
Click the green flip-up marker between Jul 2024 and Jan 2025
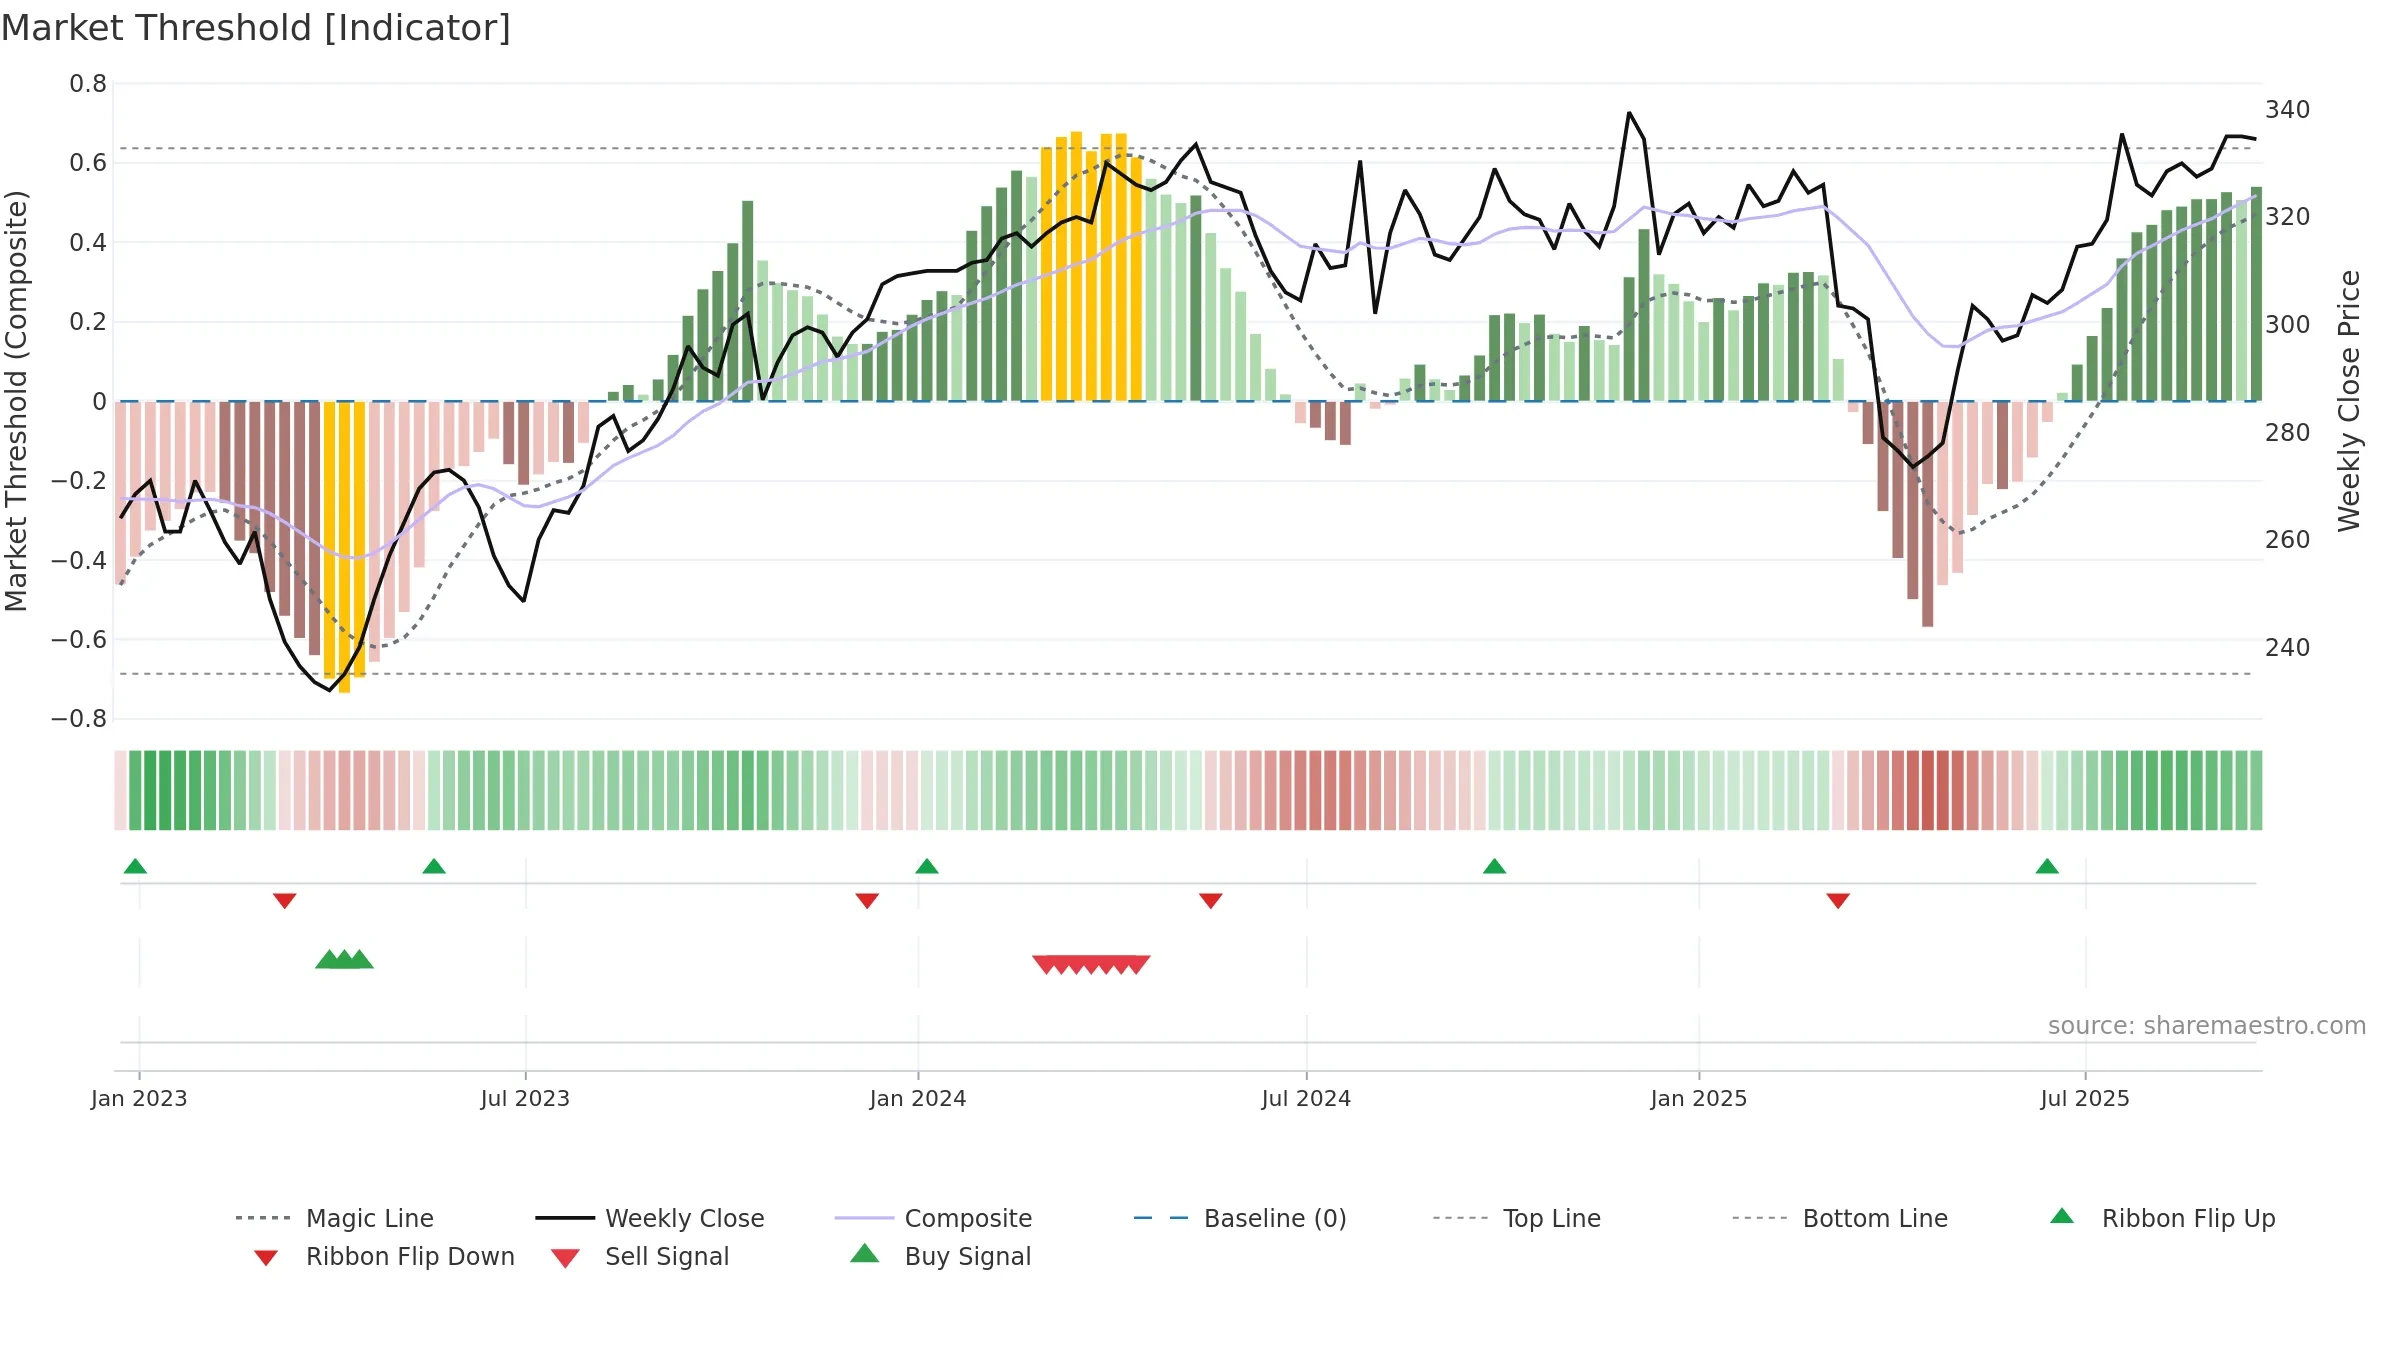coord(1494,866)
